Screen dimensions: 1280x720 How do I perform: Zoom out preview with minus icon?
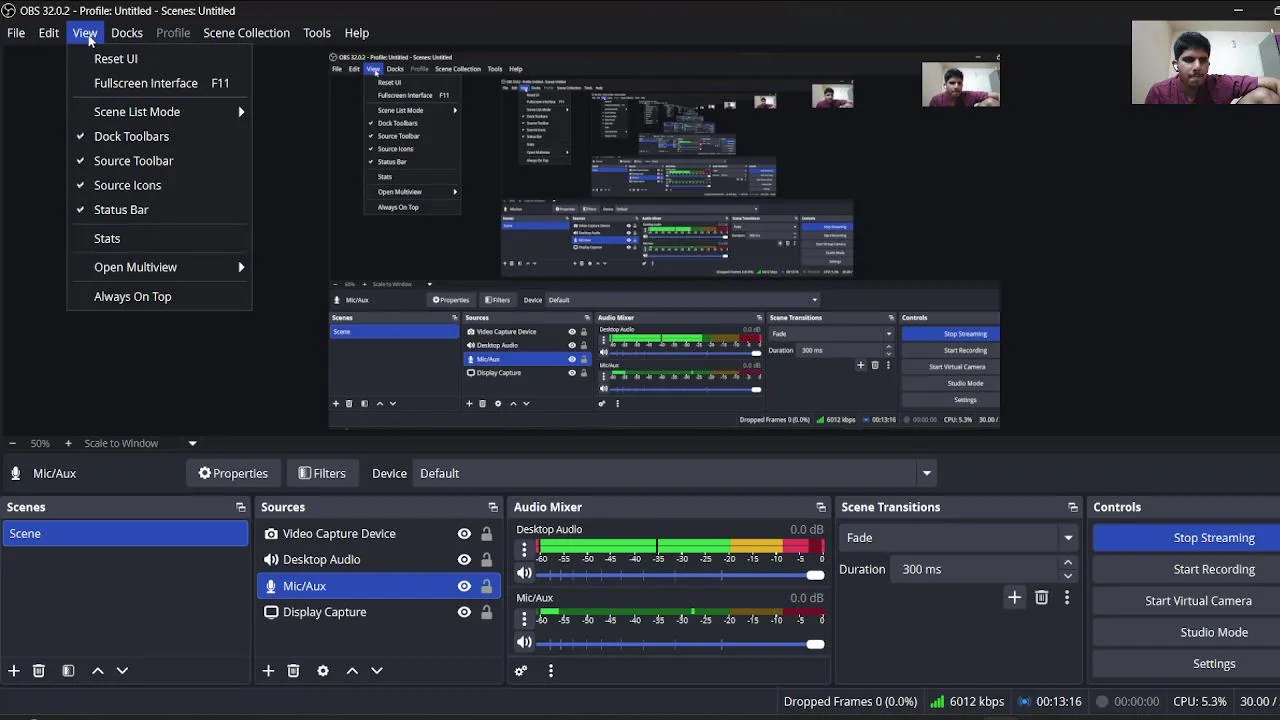[x=12, y=443]
